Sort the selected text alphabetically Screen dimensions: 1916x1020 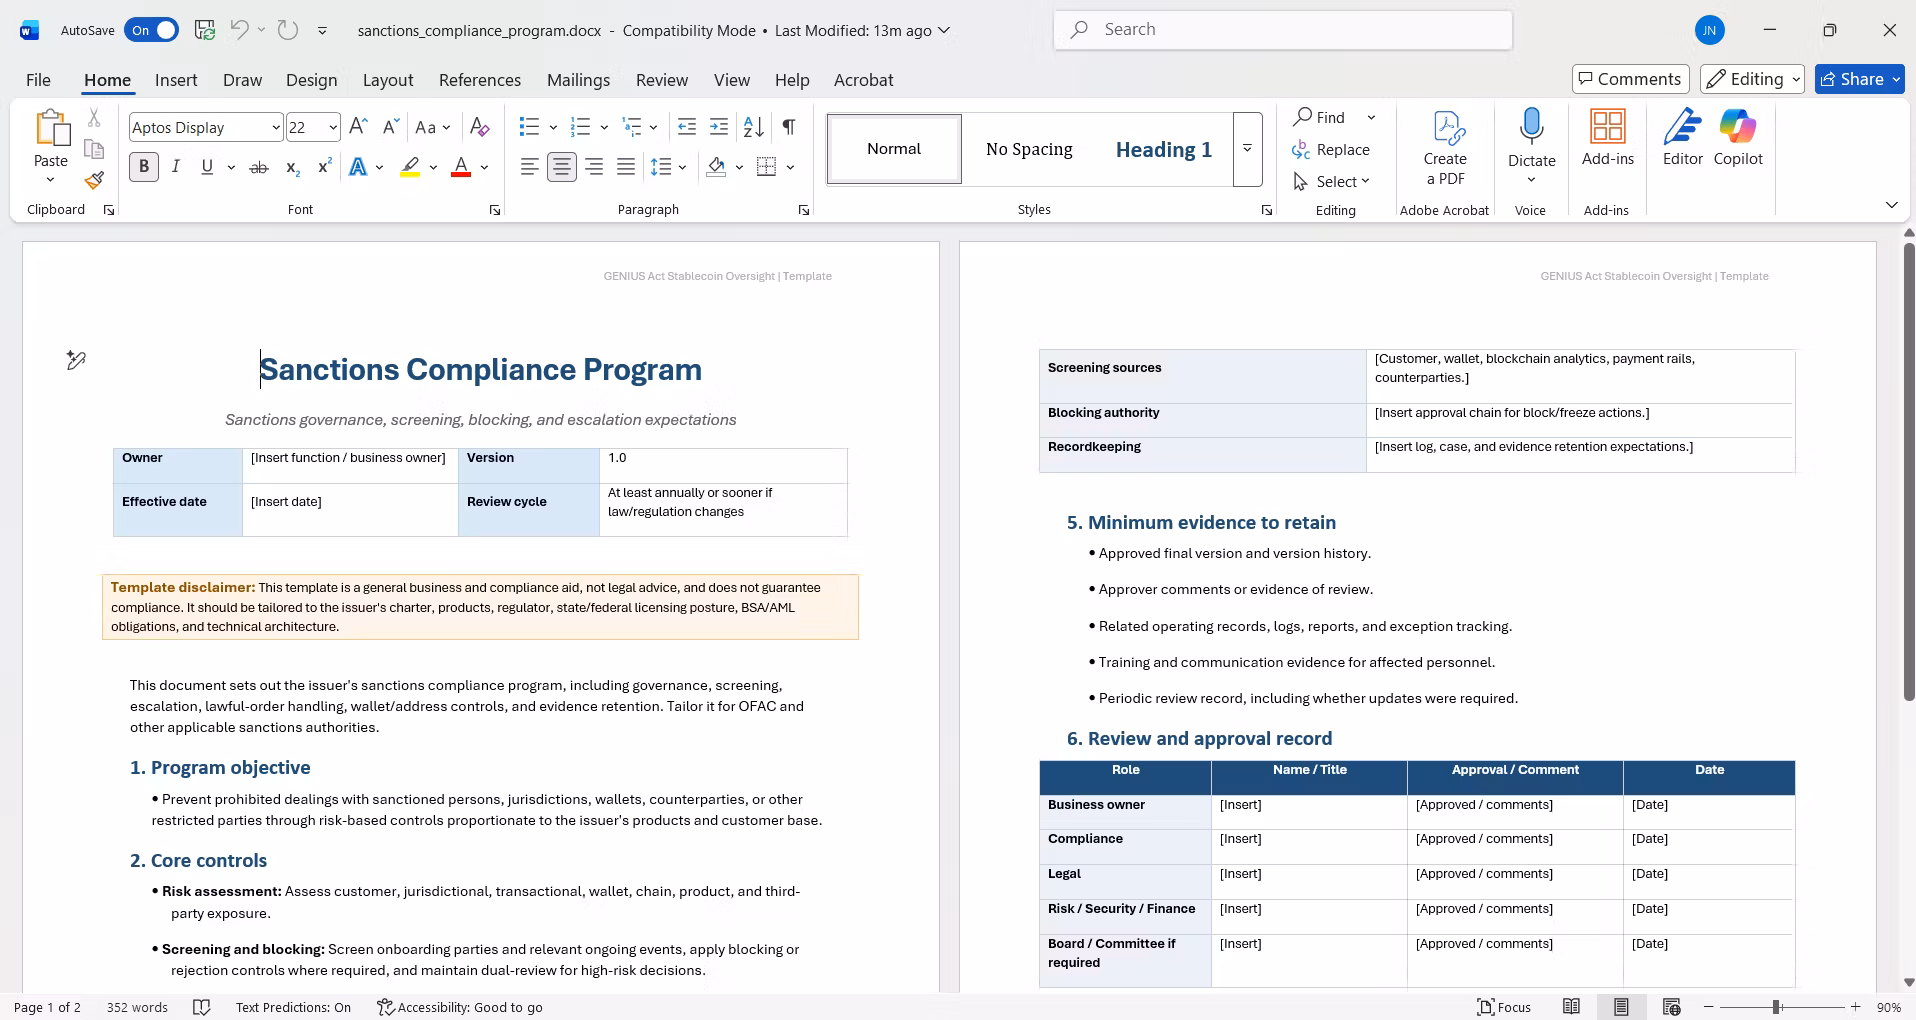[x=754, y=127]
